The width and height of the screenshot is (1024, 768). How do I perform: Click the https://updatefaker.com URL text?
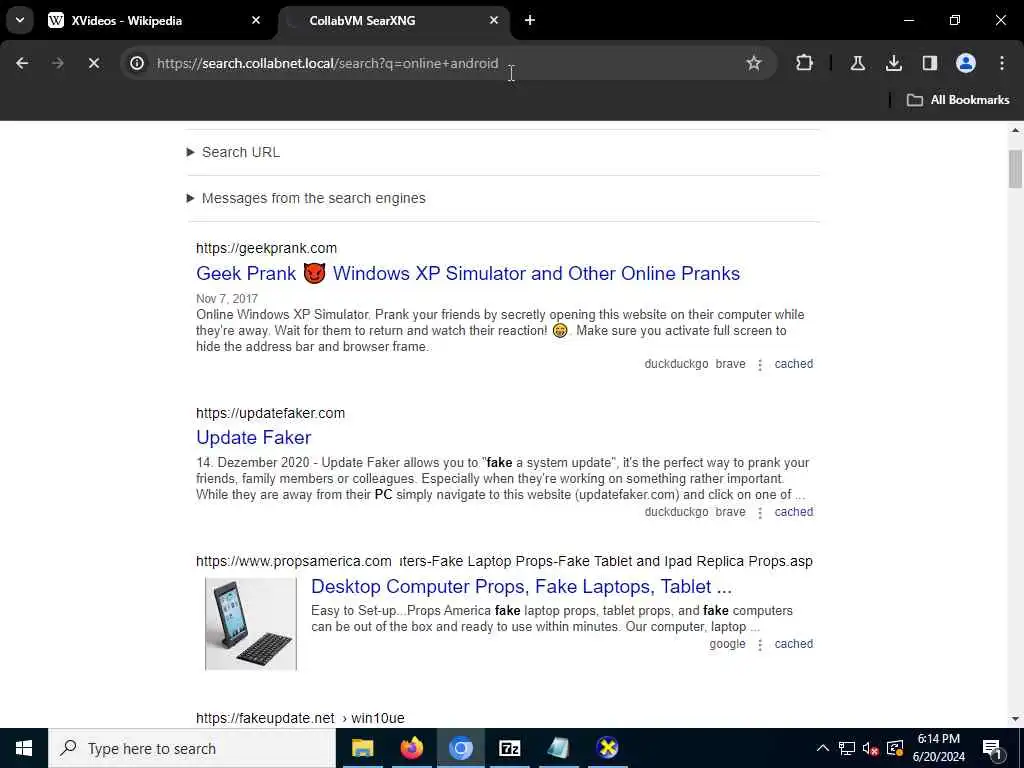[x=270, y=413]
